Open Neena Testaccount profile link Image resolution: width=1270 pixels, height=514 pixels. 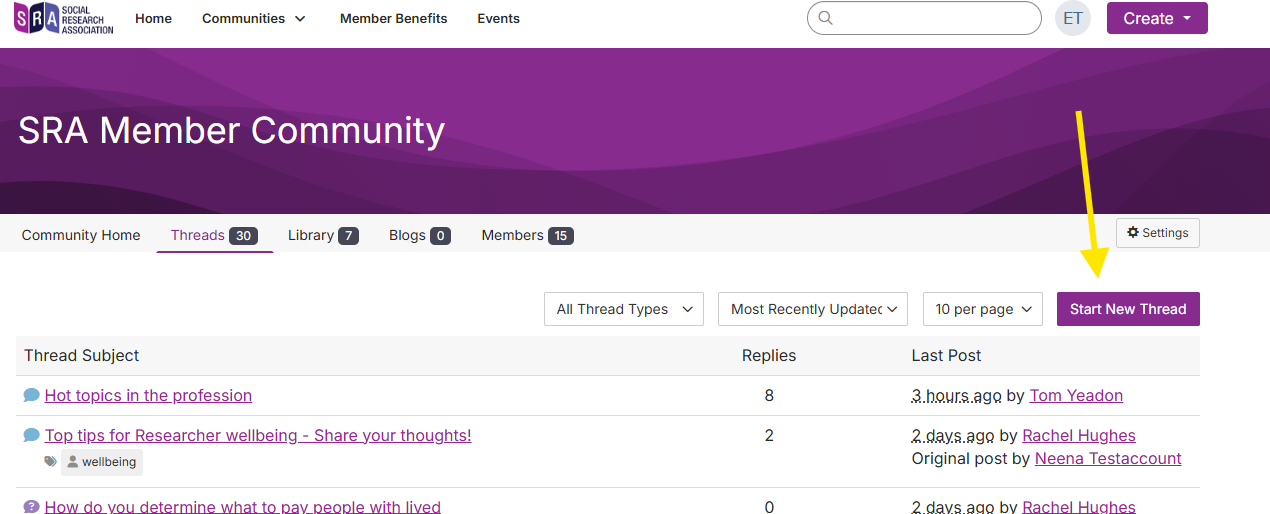[x=1108, y=458]
